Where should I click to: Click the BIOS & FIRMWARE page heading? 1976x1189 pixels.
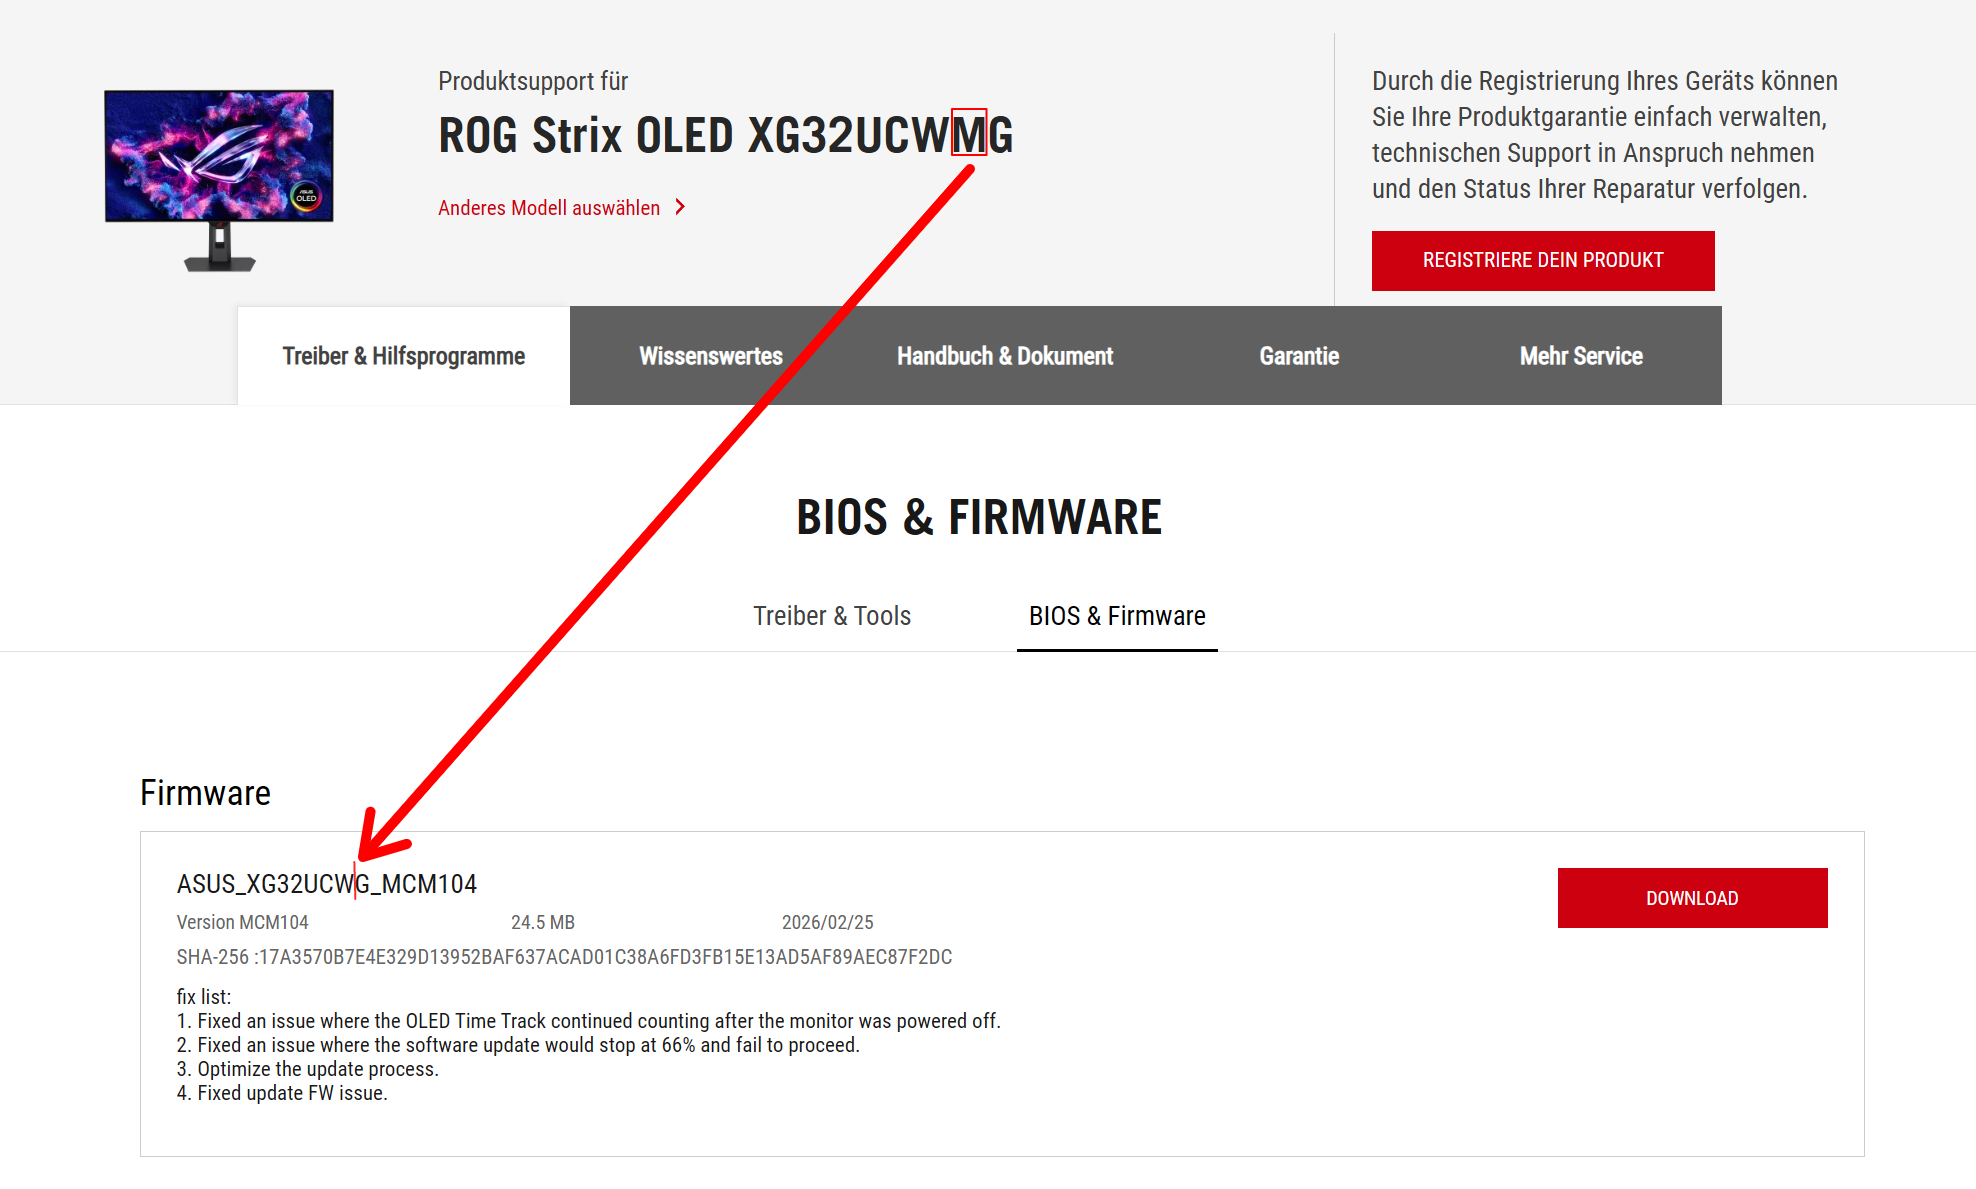(978, 517)
